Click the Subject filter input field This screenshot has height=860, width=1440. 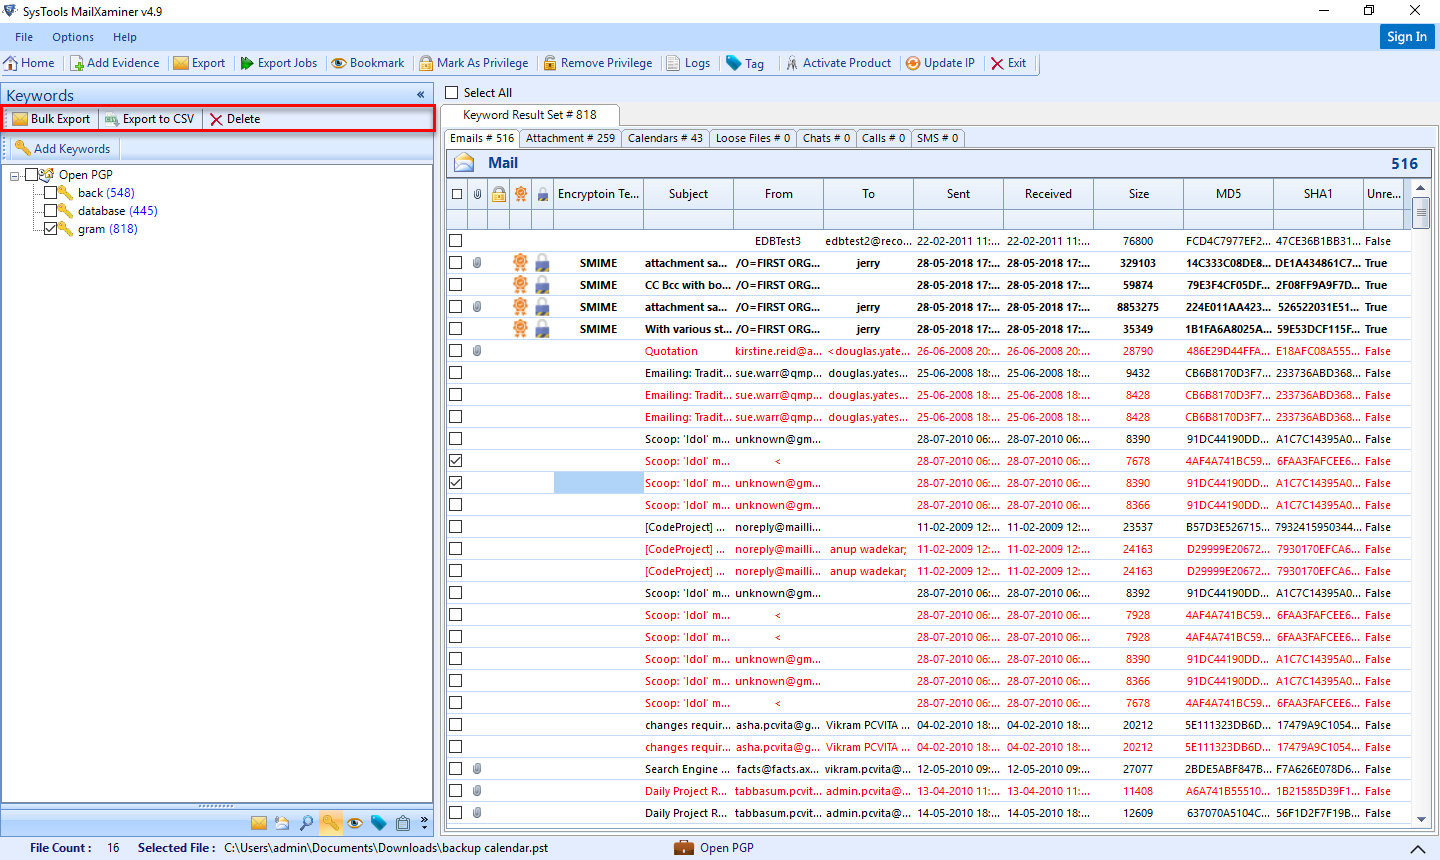tap(689, 220)
